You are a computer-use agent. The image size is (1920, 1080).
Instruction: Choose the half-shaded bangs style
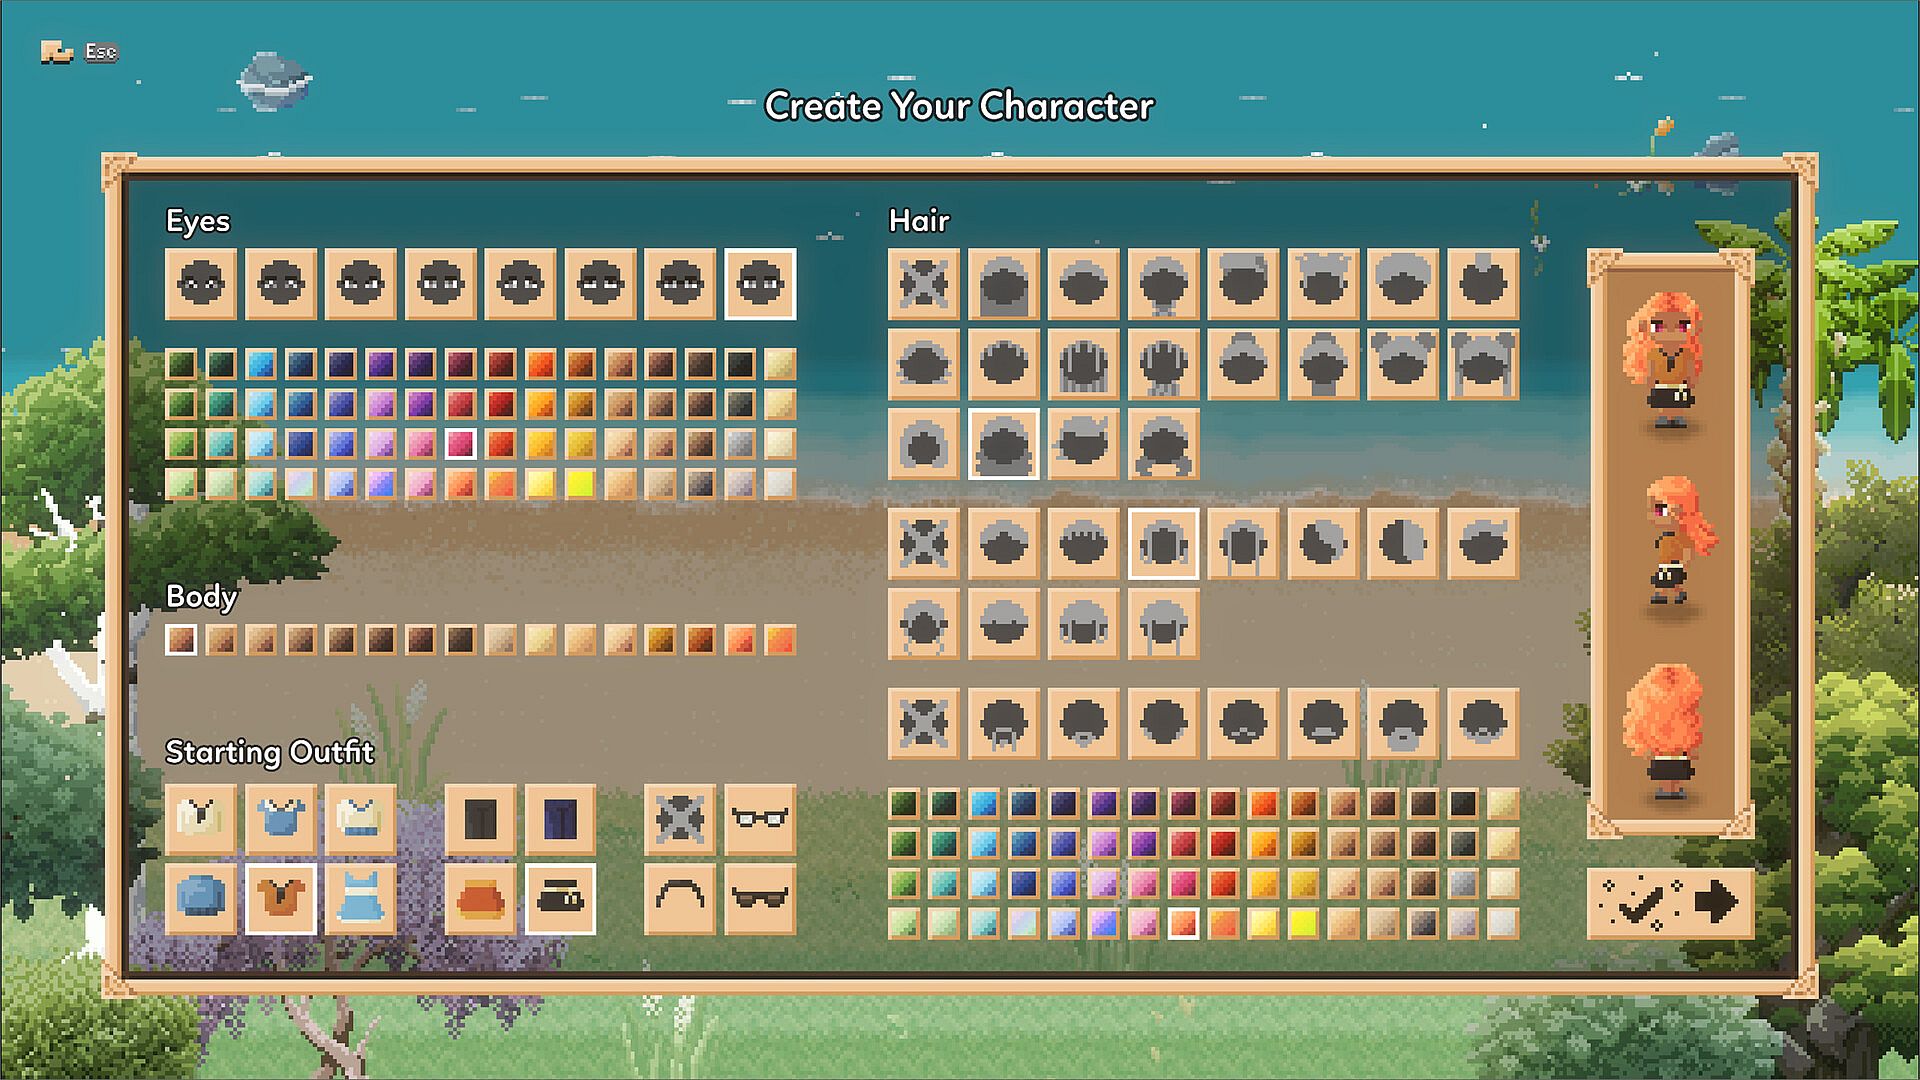tap(1403, 544)
